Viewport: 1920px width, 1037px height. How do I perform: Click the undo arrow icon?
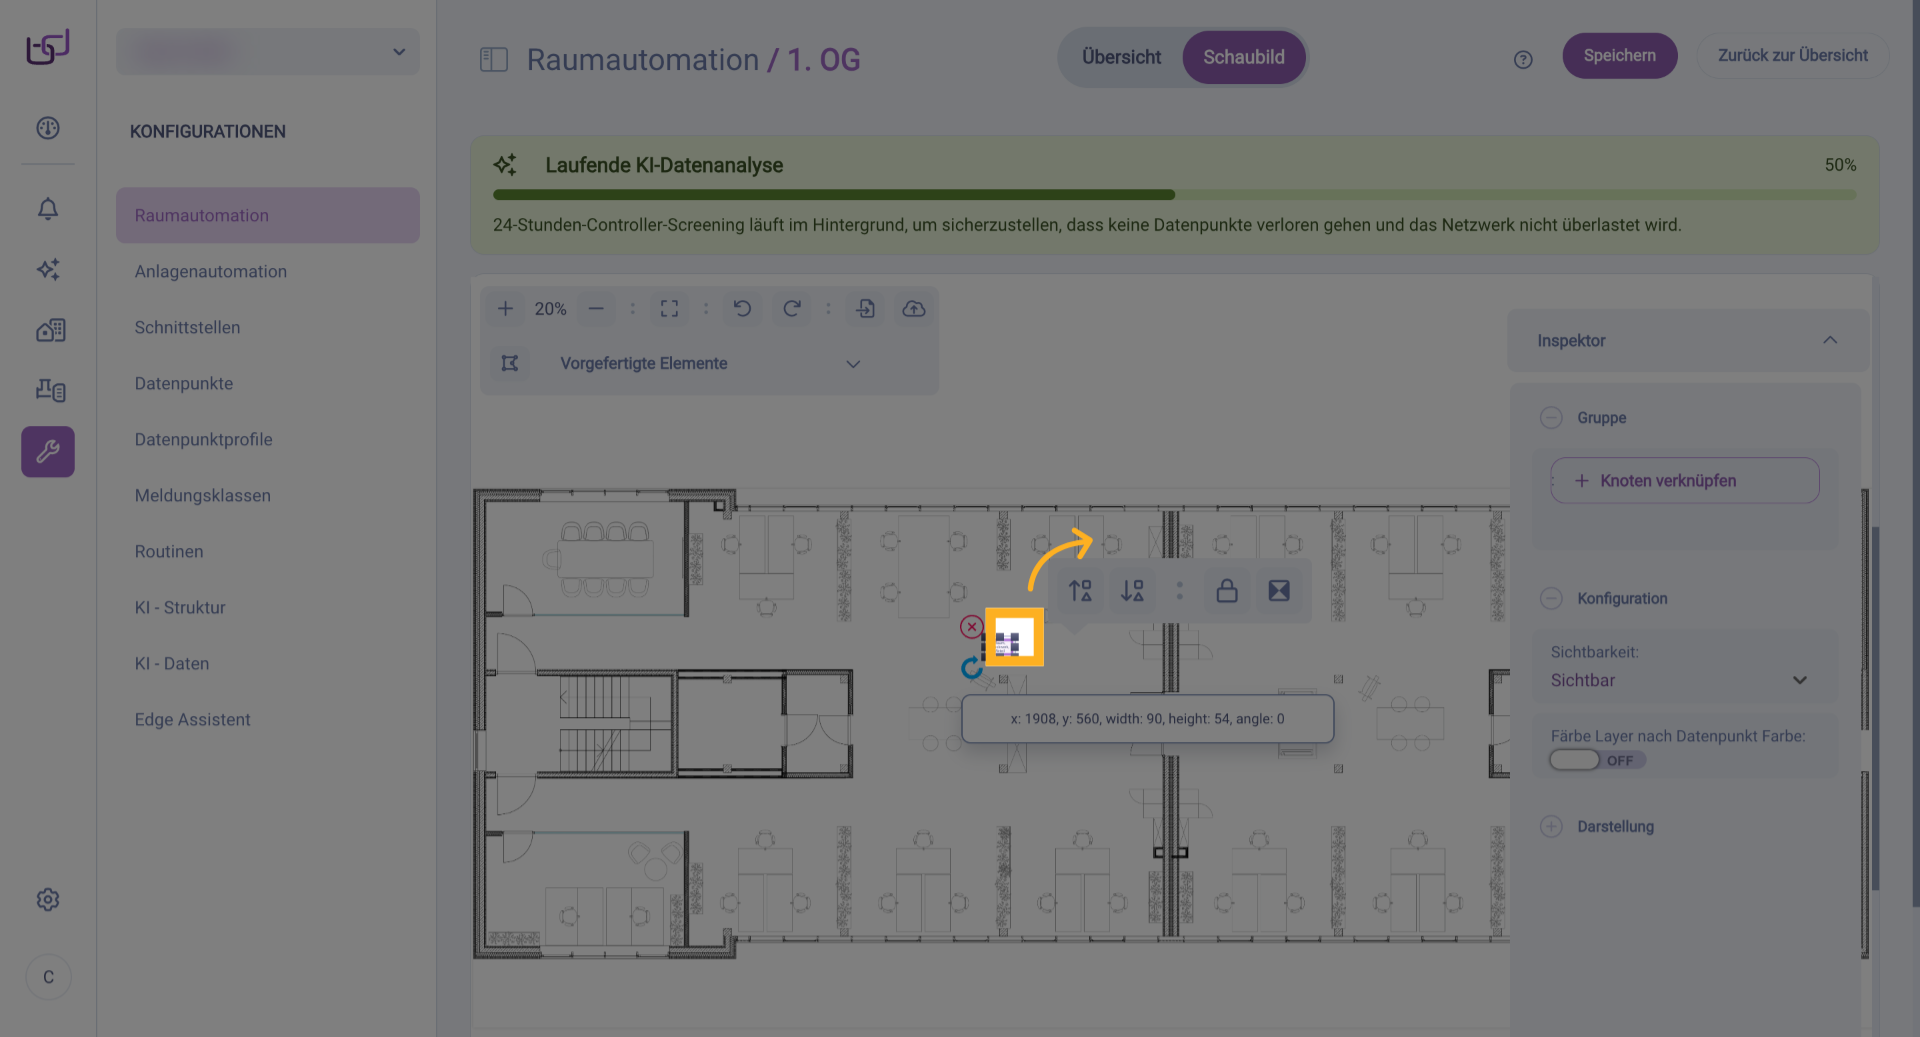click(x=742, y=309)
